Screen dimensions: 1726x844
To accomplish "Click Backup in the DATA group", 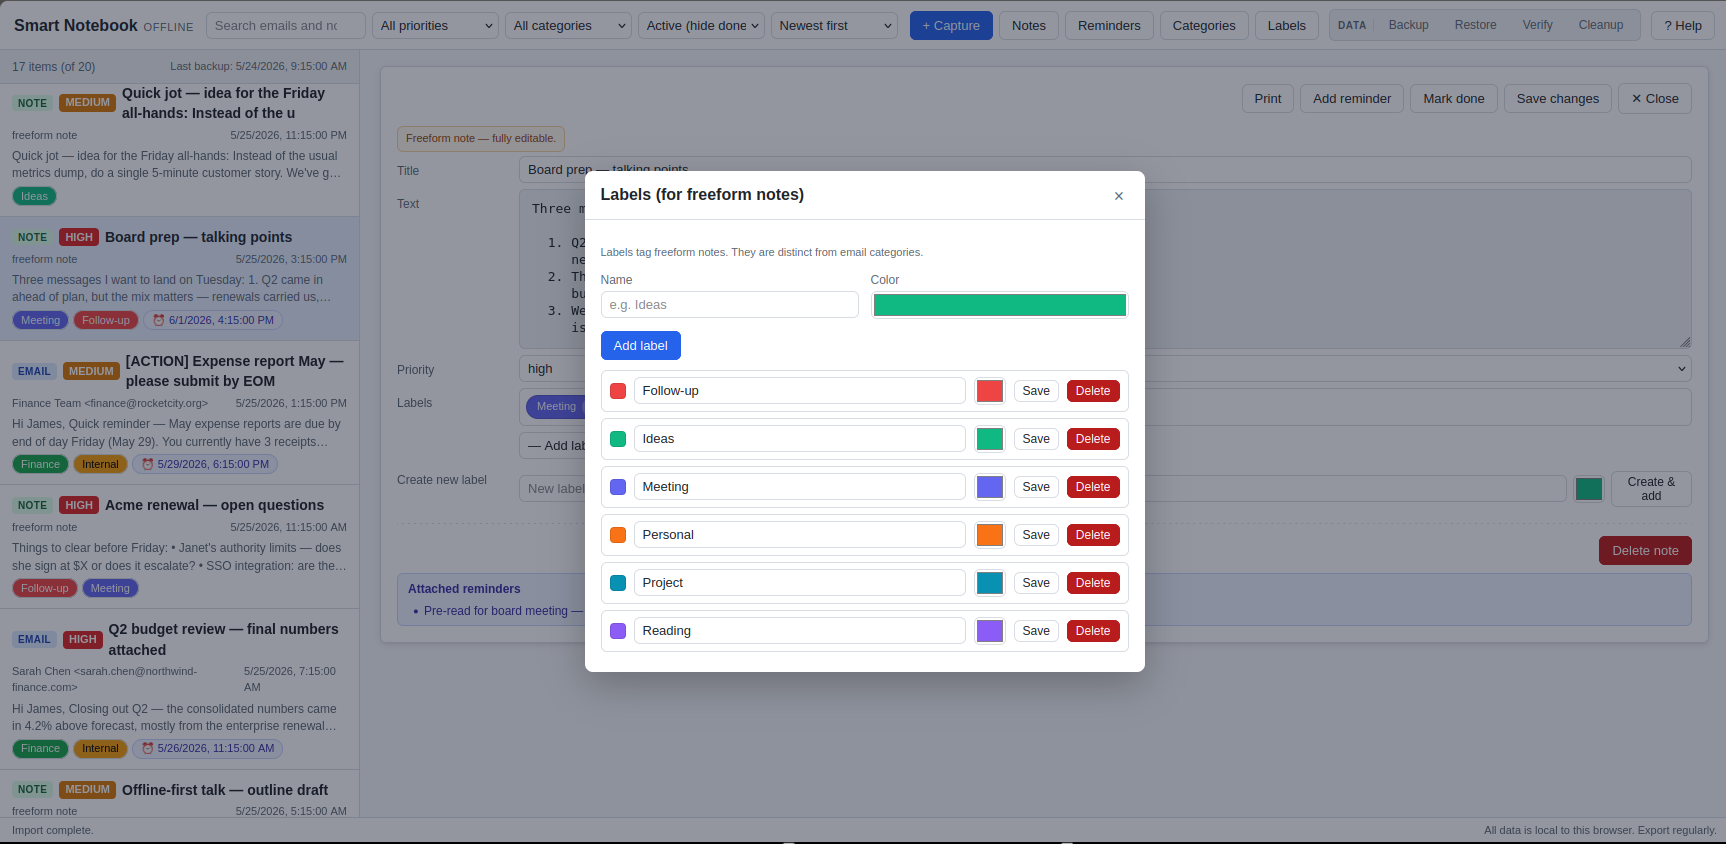I will tap(1408, 25).
